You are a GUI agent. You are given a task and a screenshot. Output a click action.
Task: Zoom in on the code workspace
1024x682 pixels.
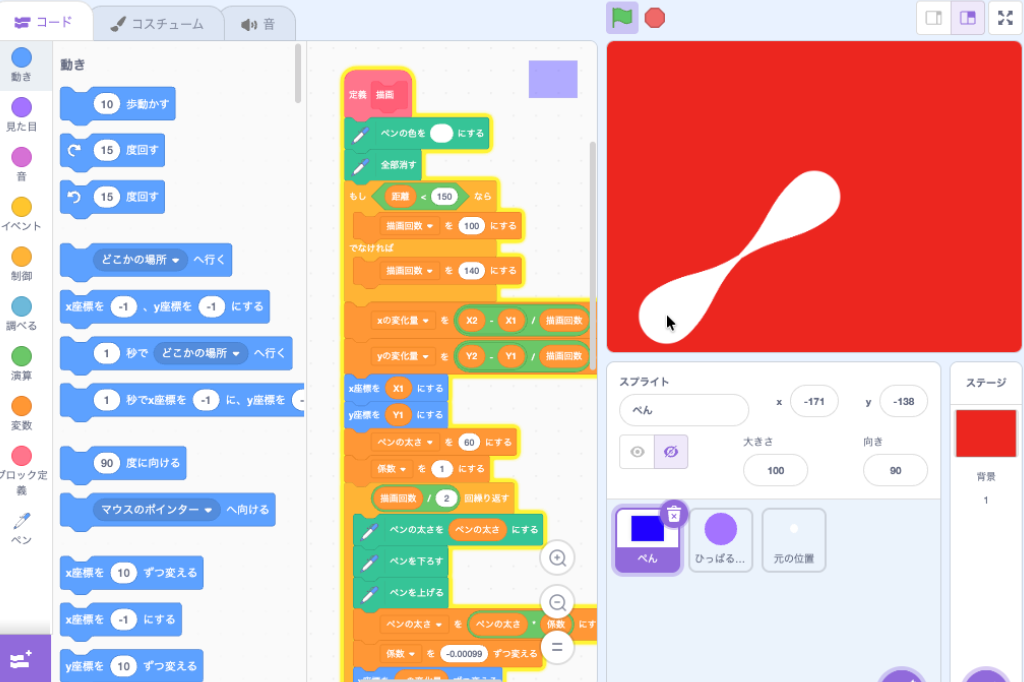click(x=558, y=559)
